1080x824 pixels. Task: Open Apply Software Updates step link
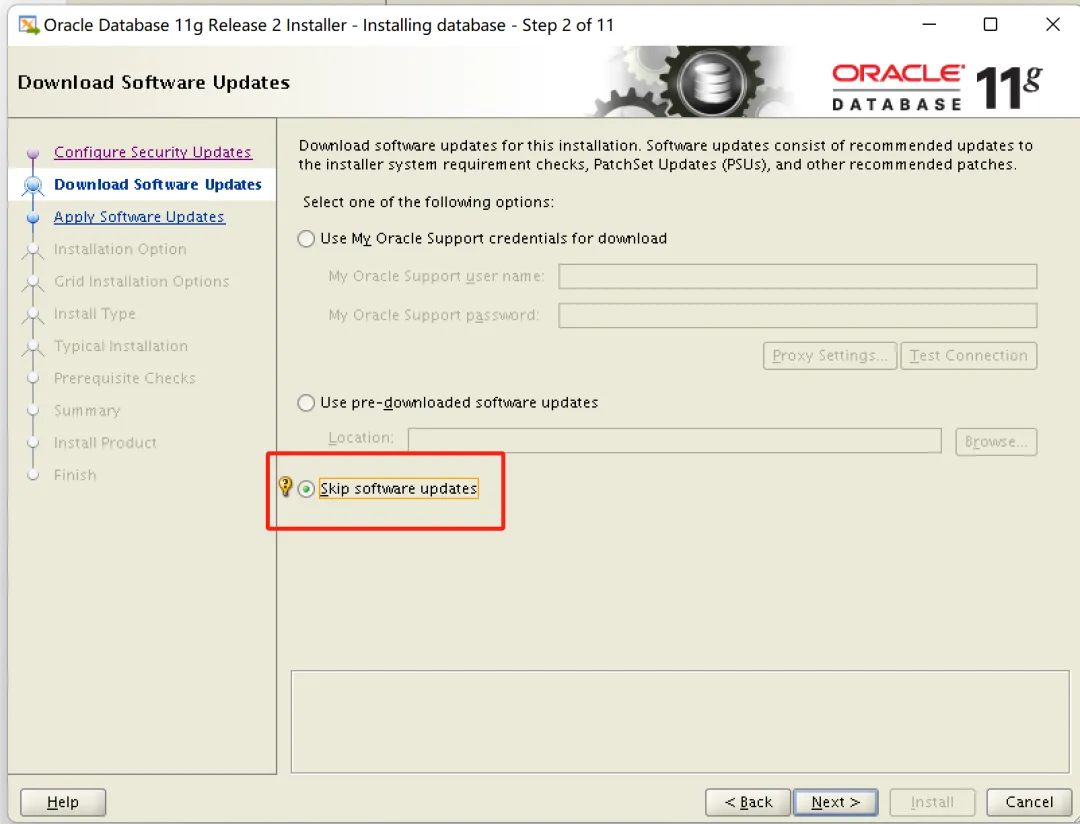coord(139,217)
